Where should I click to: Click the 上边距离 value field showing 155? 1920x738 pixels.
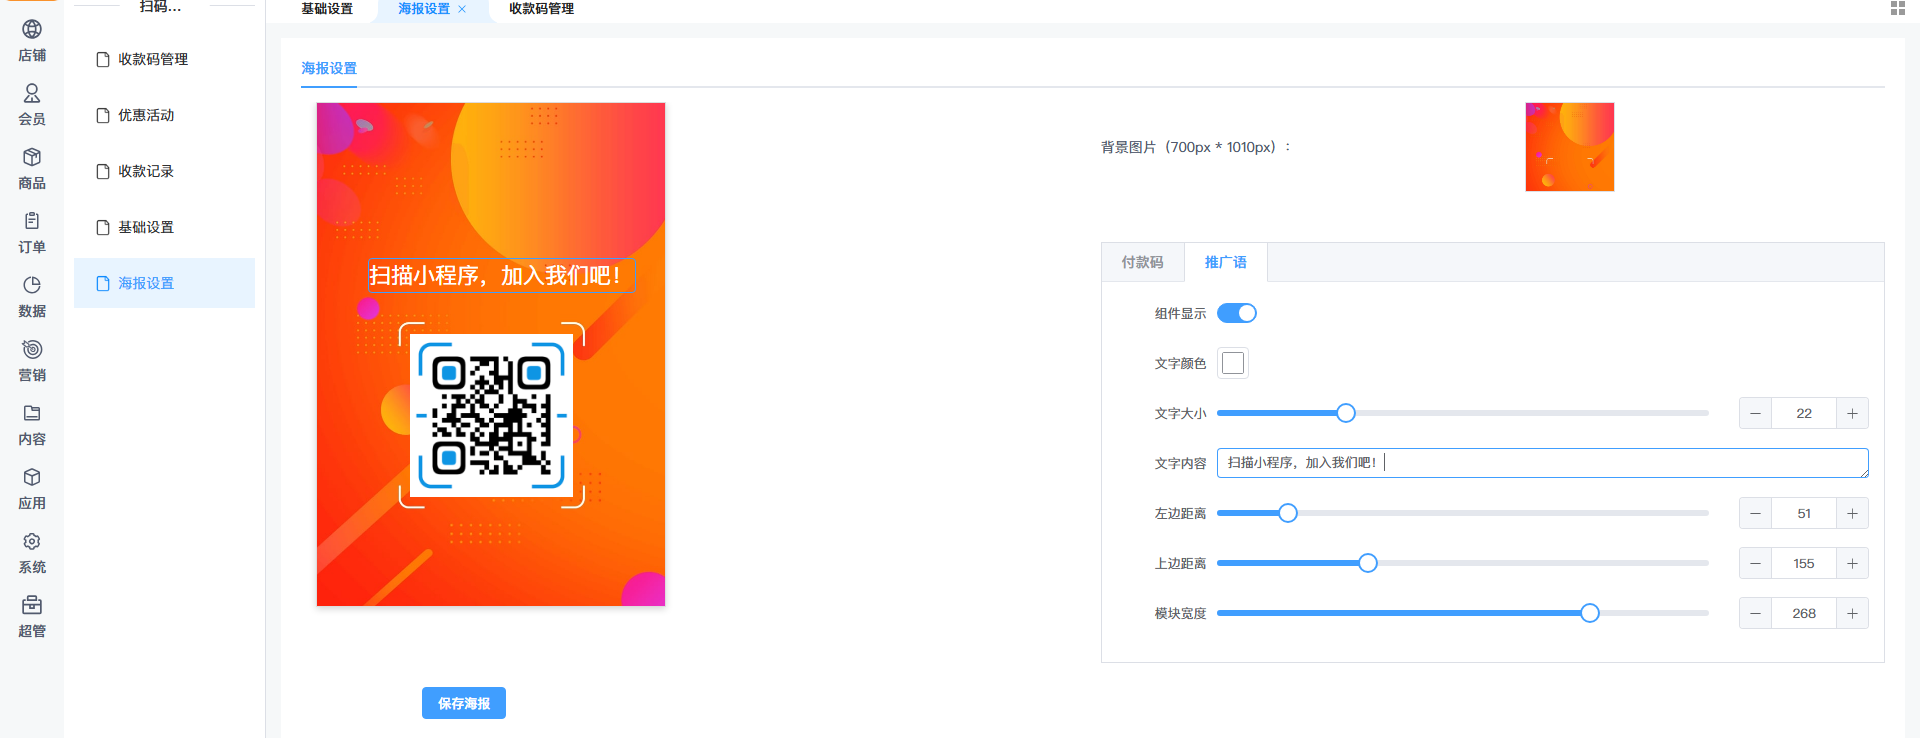[1804, 563]
